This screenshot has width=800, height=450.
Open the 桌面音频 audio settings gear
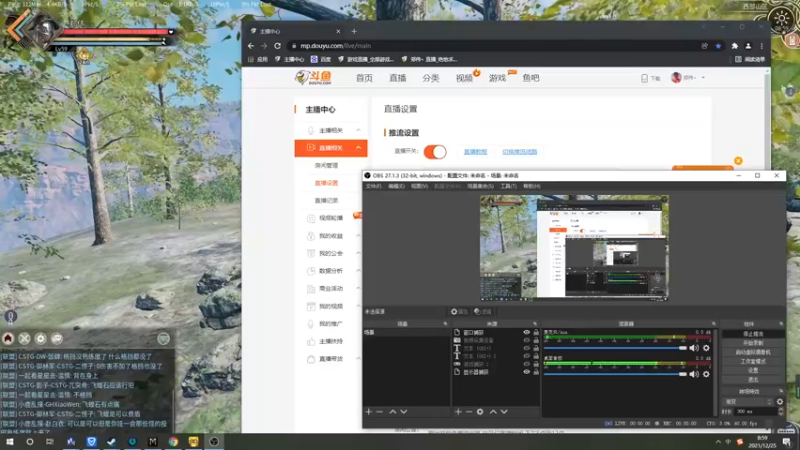tap(706, 374)
